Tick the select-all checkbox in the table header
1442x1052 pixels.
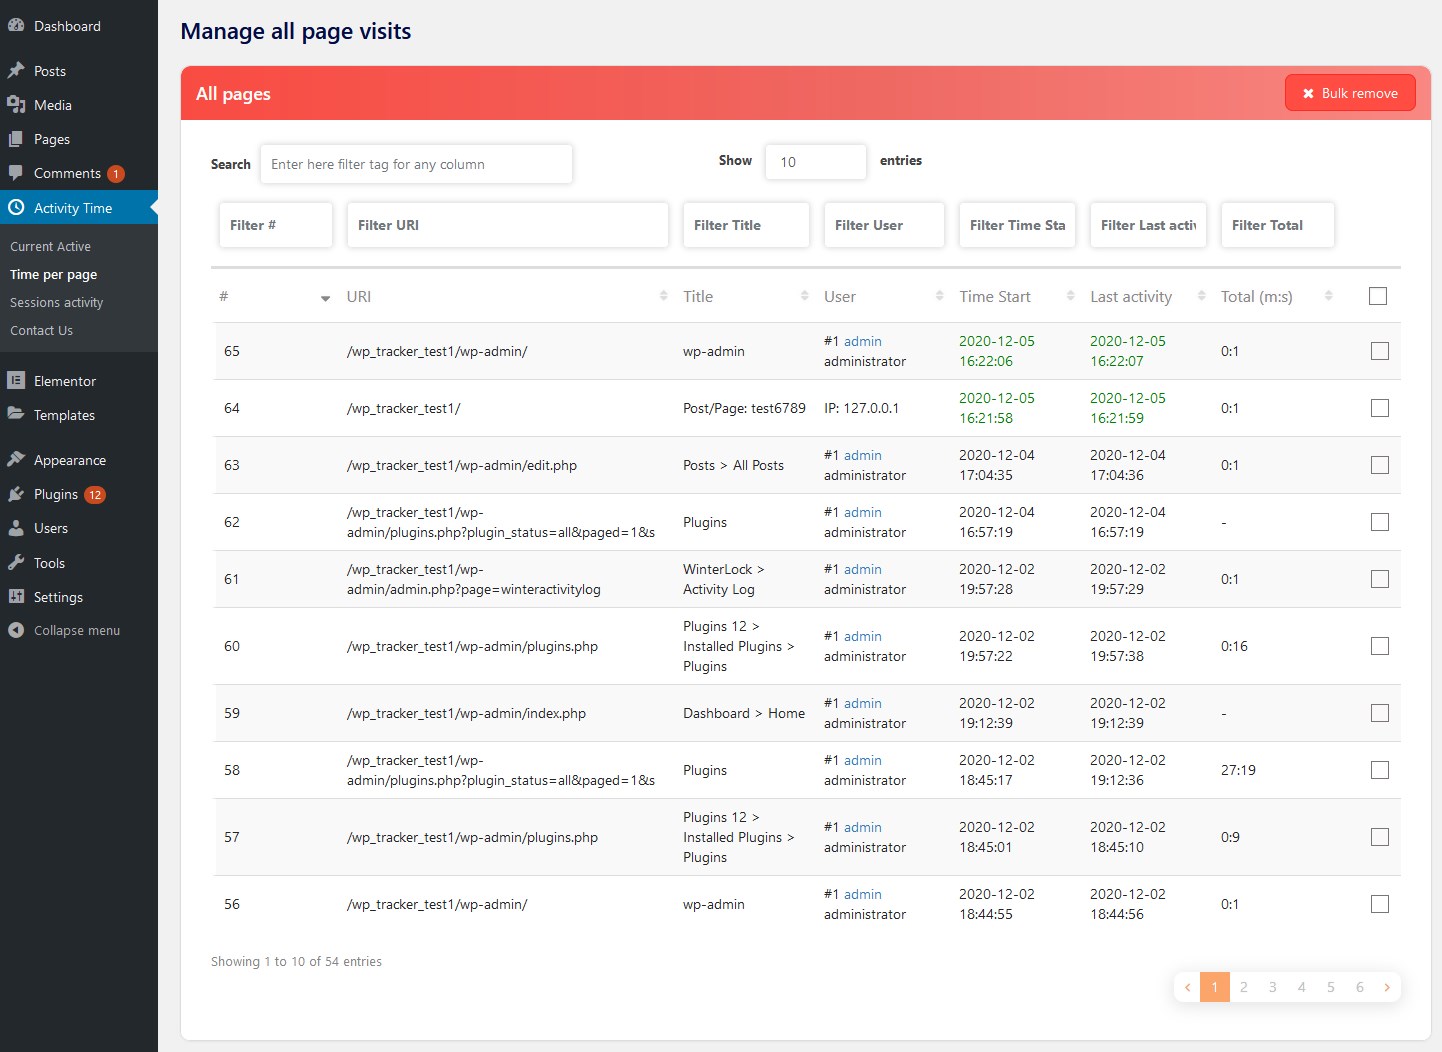pos(1378,296)
